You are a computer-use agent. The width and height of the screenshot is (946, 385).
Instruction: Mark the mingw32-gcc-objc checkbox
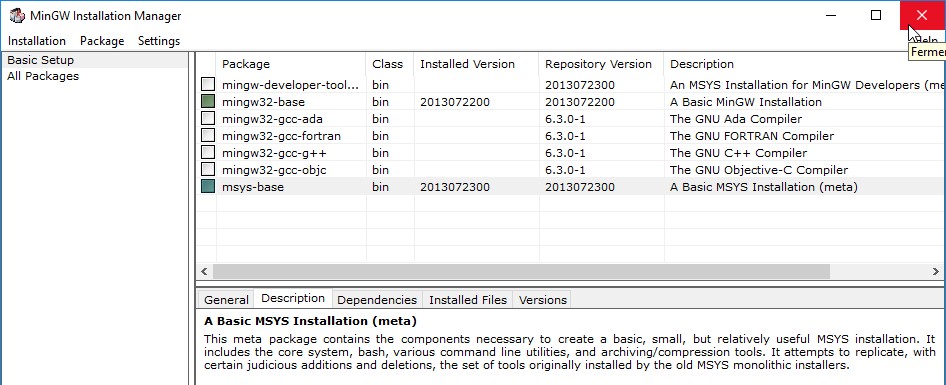pyautogui.click(x=208, y=169)
